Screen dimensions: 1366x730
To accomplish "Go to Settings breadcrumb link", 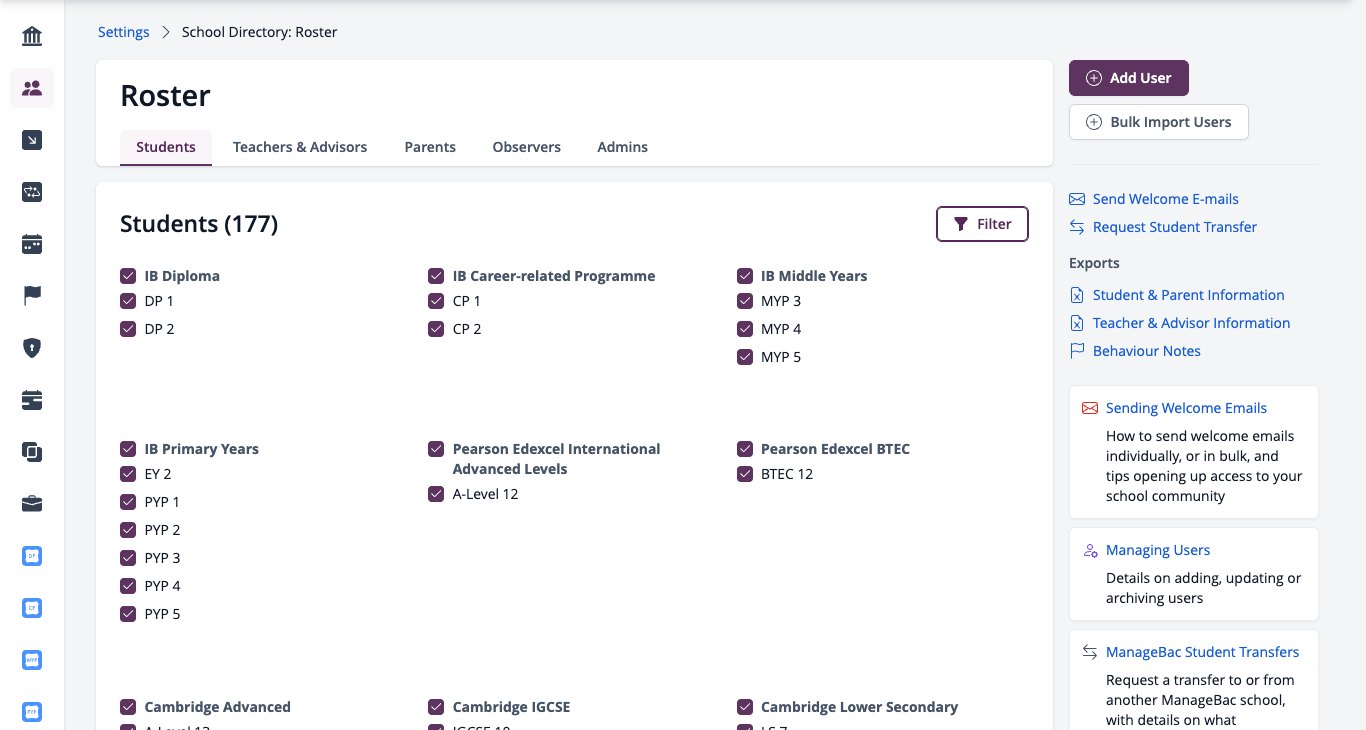I will pos(124,32).
